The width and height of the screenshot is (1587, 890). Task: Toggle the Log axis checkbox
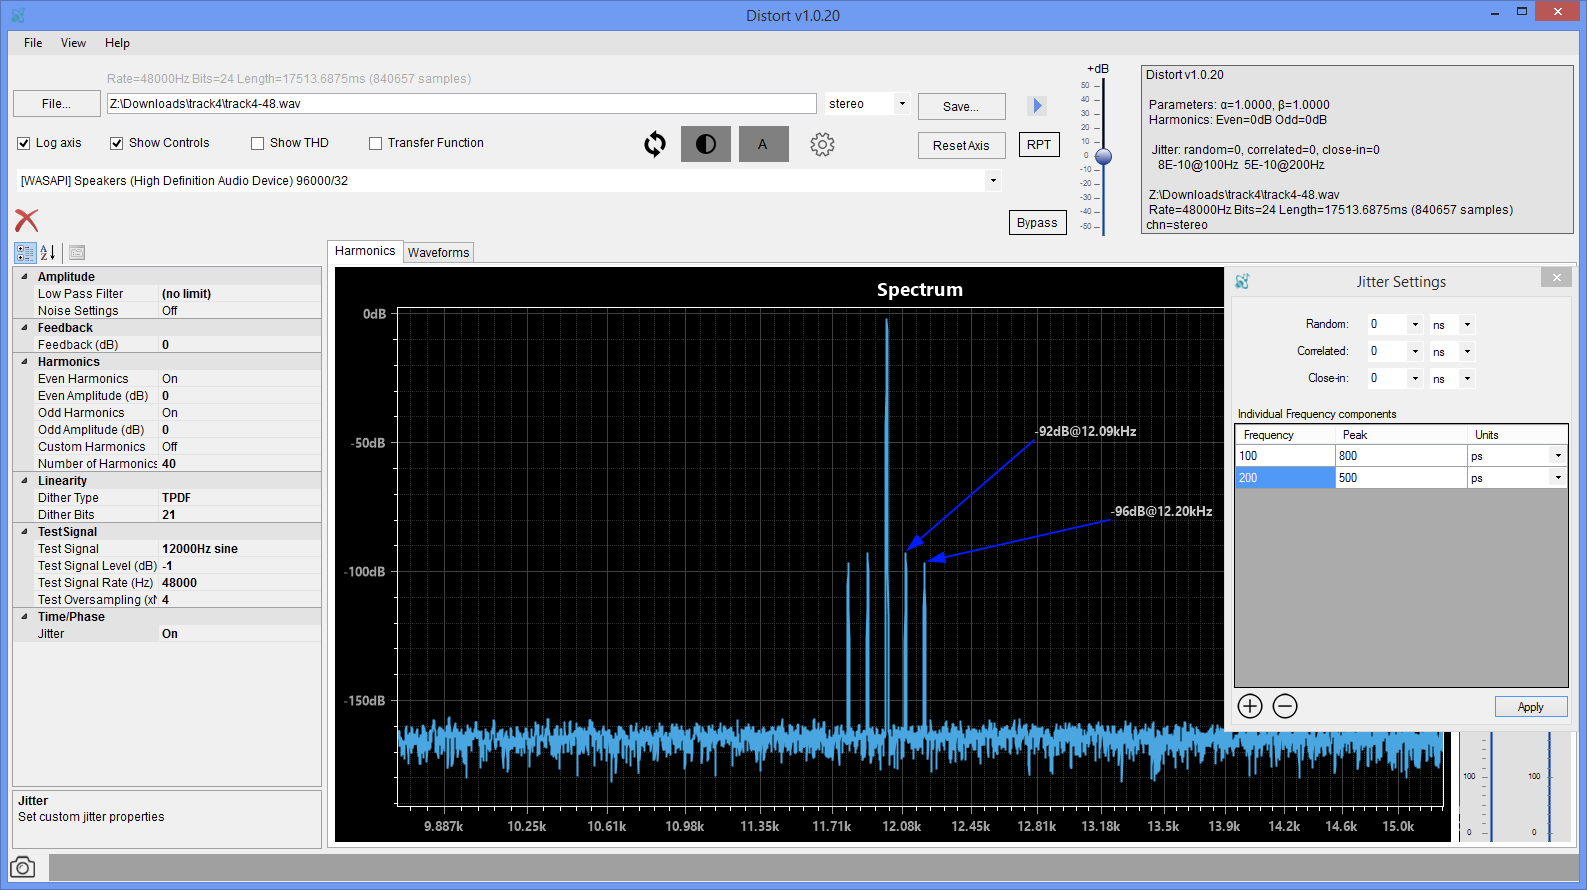coord(24,143)
